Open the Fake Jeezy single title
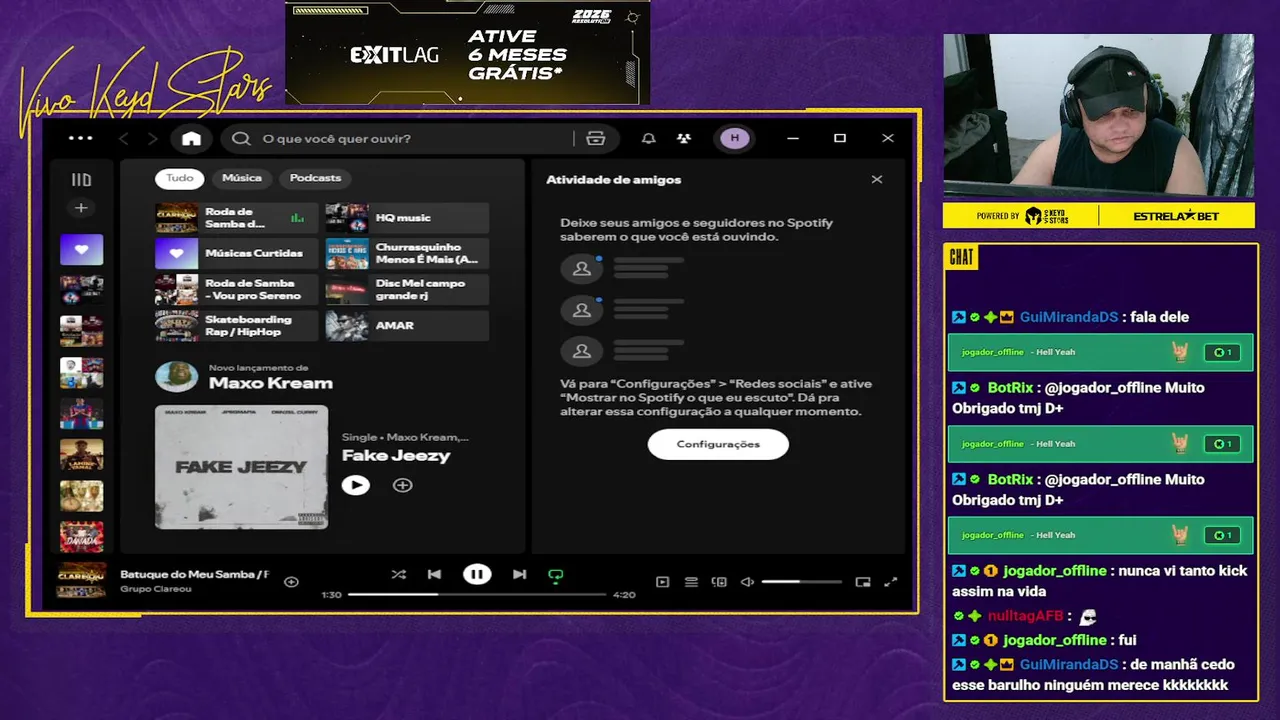The image size is (1280, 720). tap(396, 456)
